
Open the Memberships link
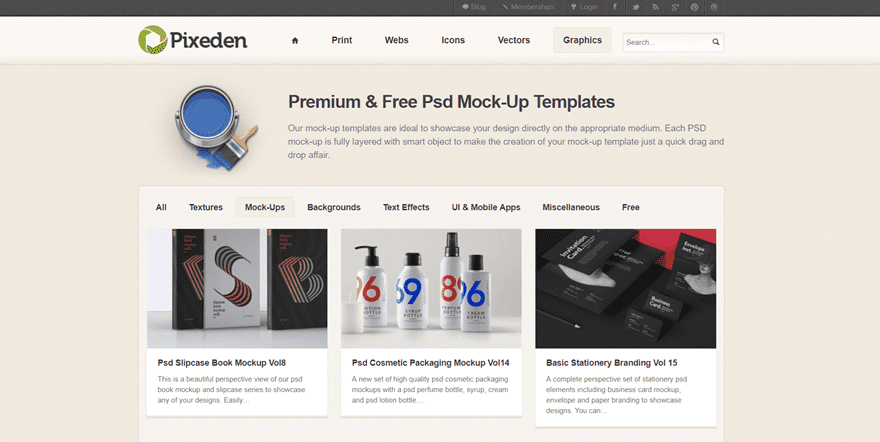coord(528,7)
